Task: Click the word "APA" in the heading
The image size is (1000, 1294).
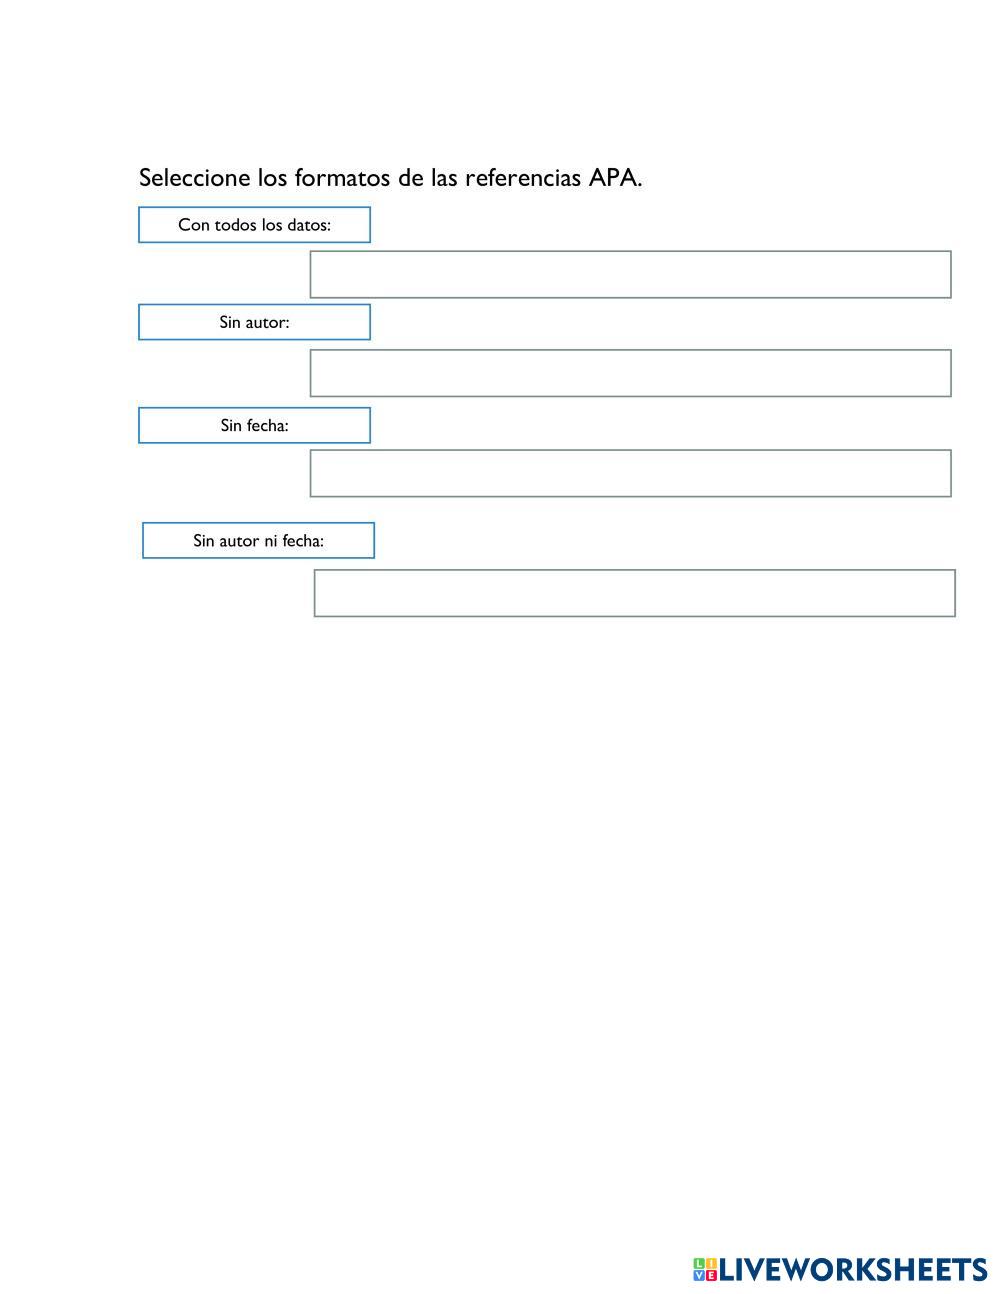Action: pyautogui.click(x=612, y=178)
